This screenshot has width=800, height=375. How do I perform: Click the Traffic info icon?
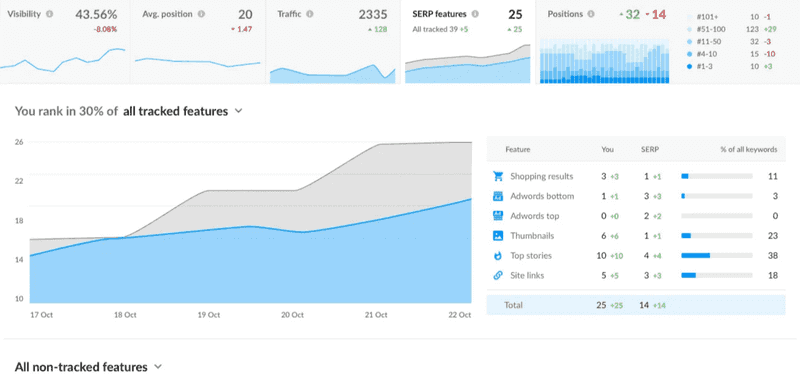pyautogui.click(x=310, y=14)
